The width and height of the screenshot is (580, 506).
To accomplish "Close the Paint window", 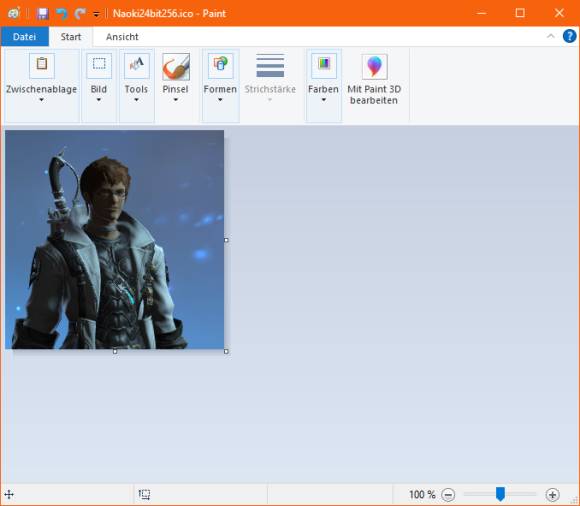I will point(559,13).
